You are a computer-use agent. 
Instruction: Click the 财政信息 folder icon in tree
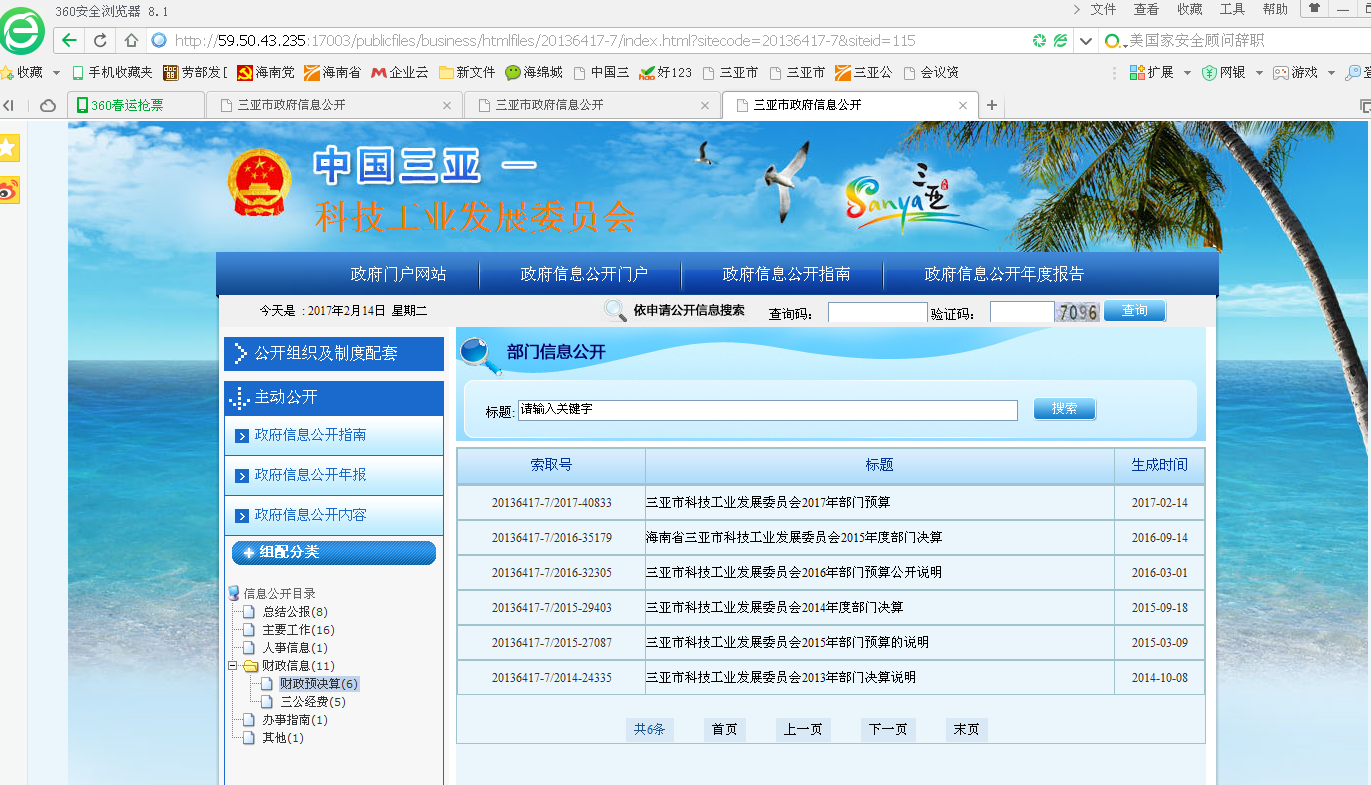click(x=250, y=666)
